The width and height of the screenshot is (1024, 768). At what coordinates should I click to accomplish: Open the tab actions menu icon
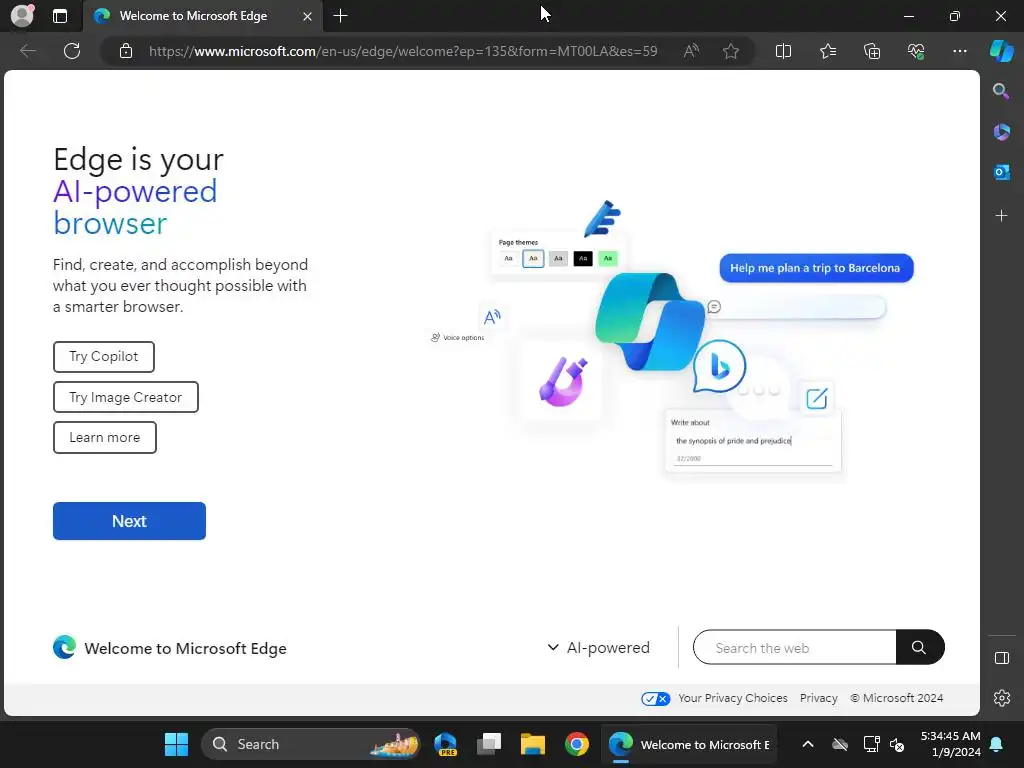click(x=59, y=16)
